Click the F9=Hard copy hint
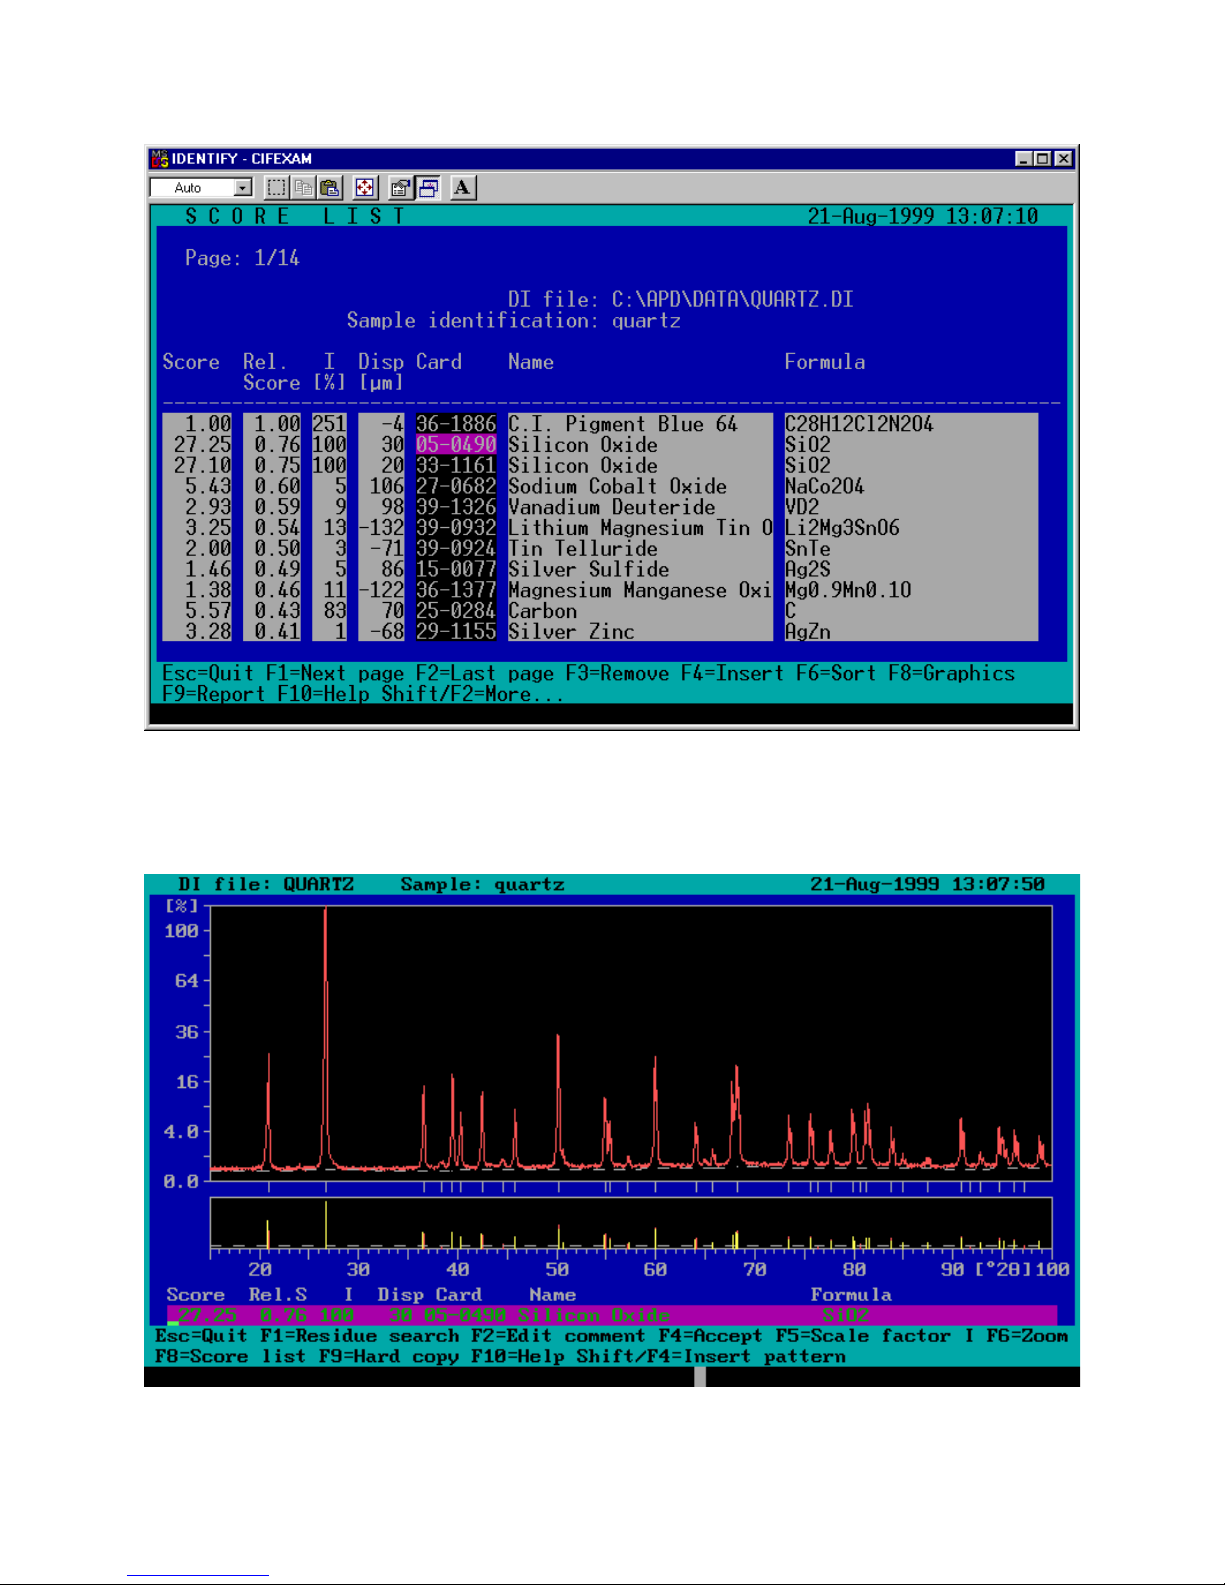The width and height of the screenshot is (1225, 1585). click(389, 1357)
